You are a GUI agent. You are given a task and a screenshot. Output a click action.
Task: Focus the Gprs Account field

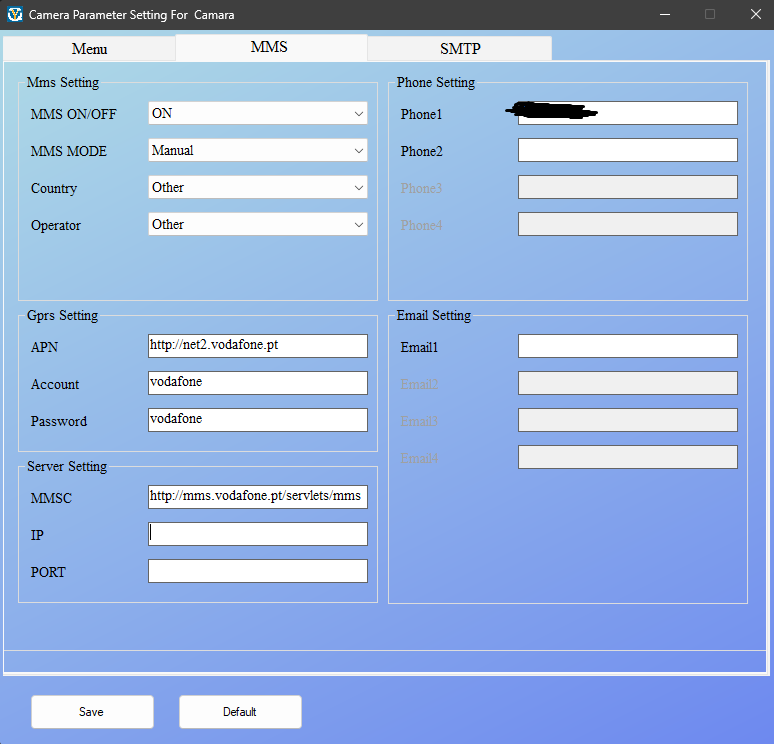pyautogui.click(x=258, y=383)
